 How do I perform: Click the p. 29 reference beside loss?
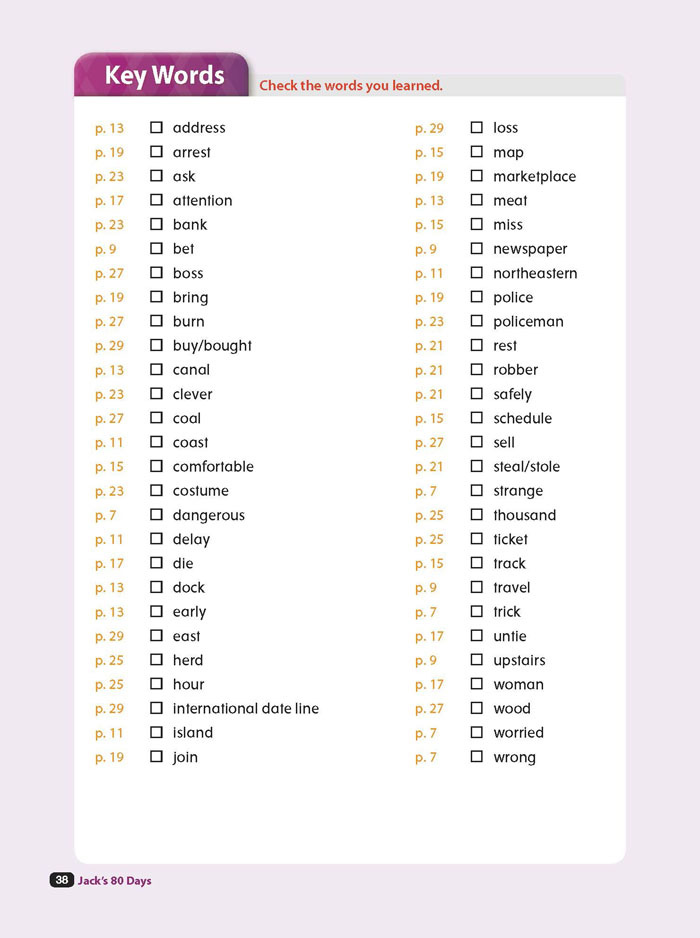point(429,128)
